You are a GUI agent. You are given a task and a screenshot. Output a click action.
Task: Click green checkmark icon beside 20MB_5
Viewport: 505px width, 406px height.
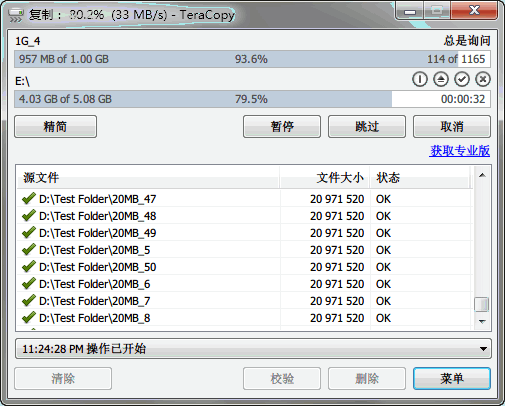(29, 250)
